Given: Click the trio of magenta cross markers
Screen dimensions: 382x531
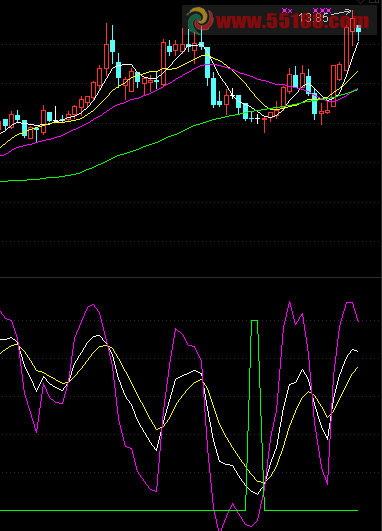Looking at the screenshot, I should (322, 11).
